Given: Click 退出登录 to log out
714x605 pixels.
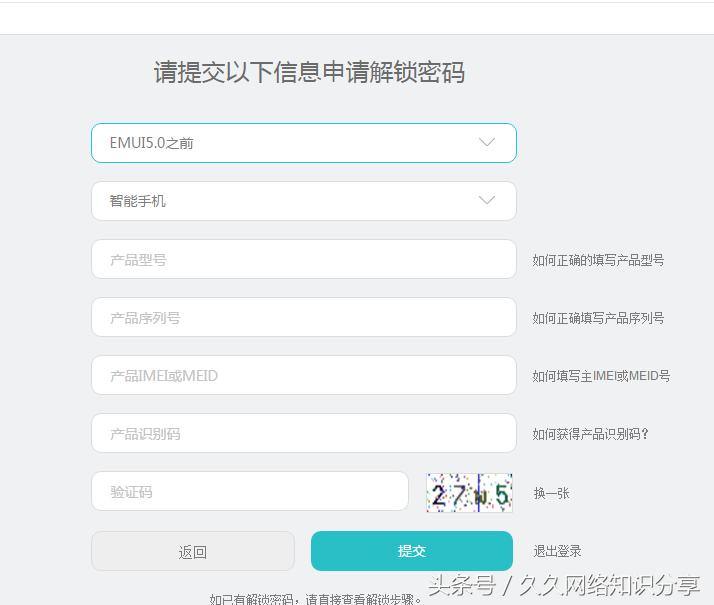Looking at the screenshot, I should pyautogui.click(x=557, y=551).
